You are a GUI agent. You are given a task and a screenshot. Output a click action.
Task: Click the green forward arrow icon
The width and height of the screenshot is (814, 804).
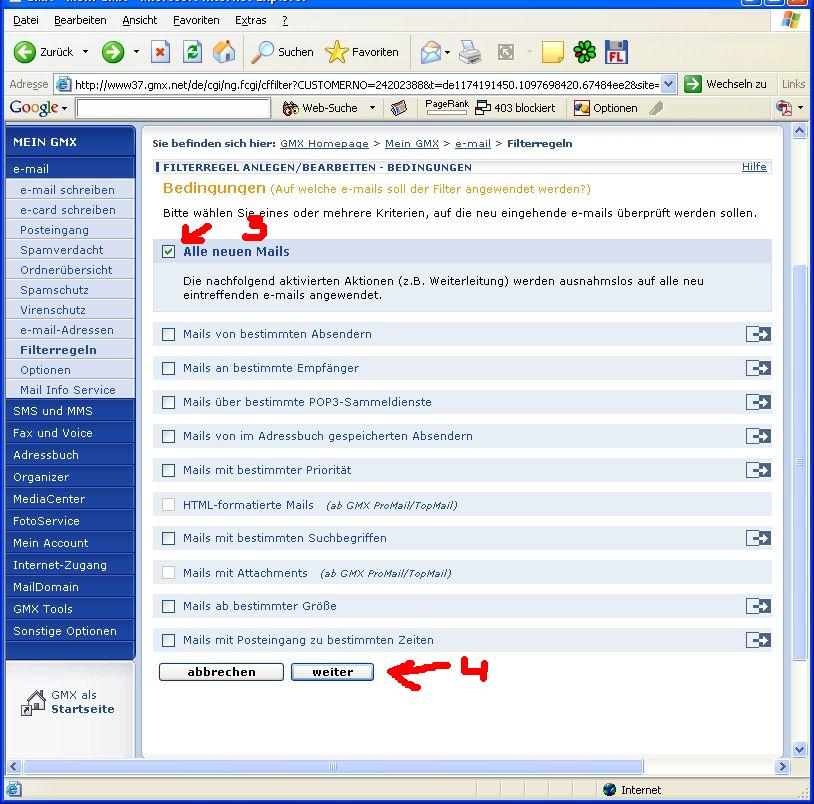point(113,52)
